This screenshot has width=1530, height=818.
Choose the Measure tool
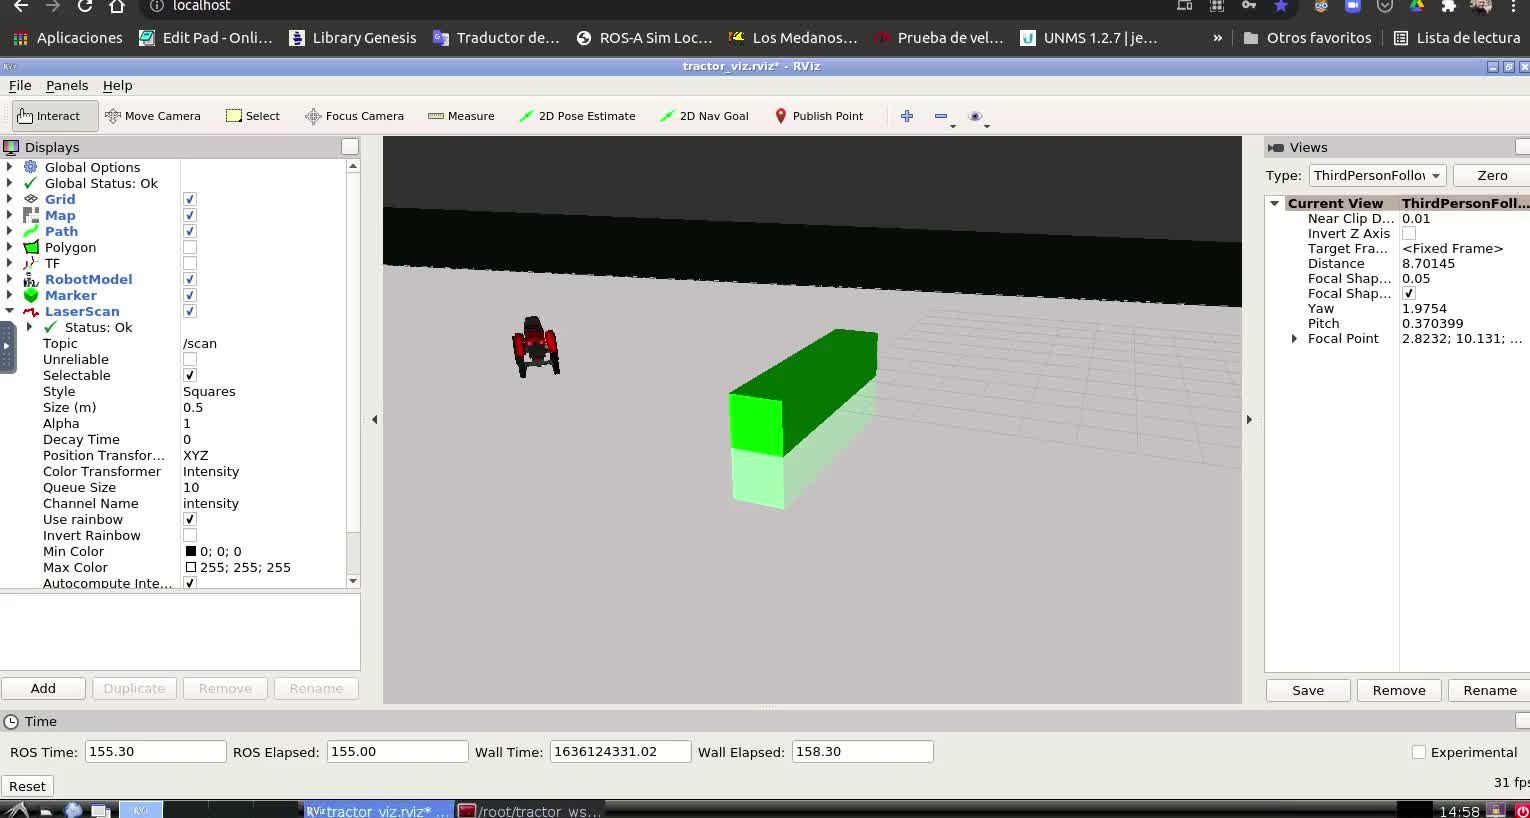click(461, 116)
